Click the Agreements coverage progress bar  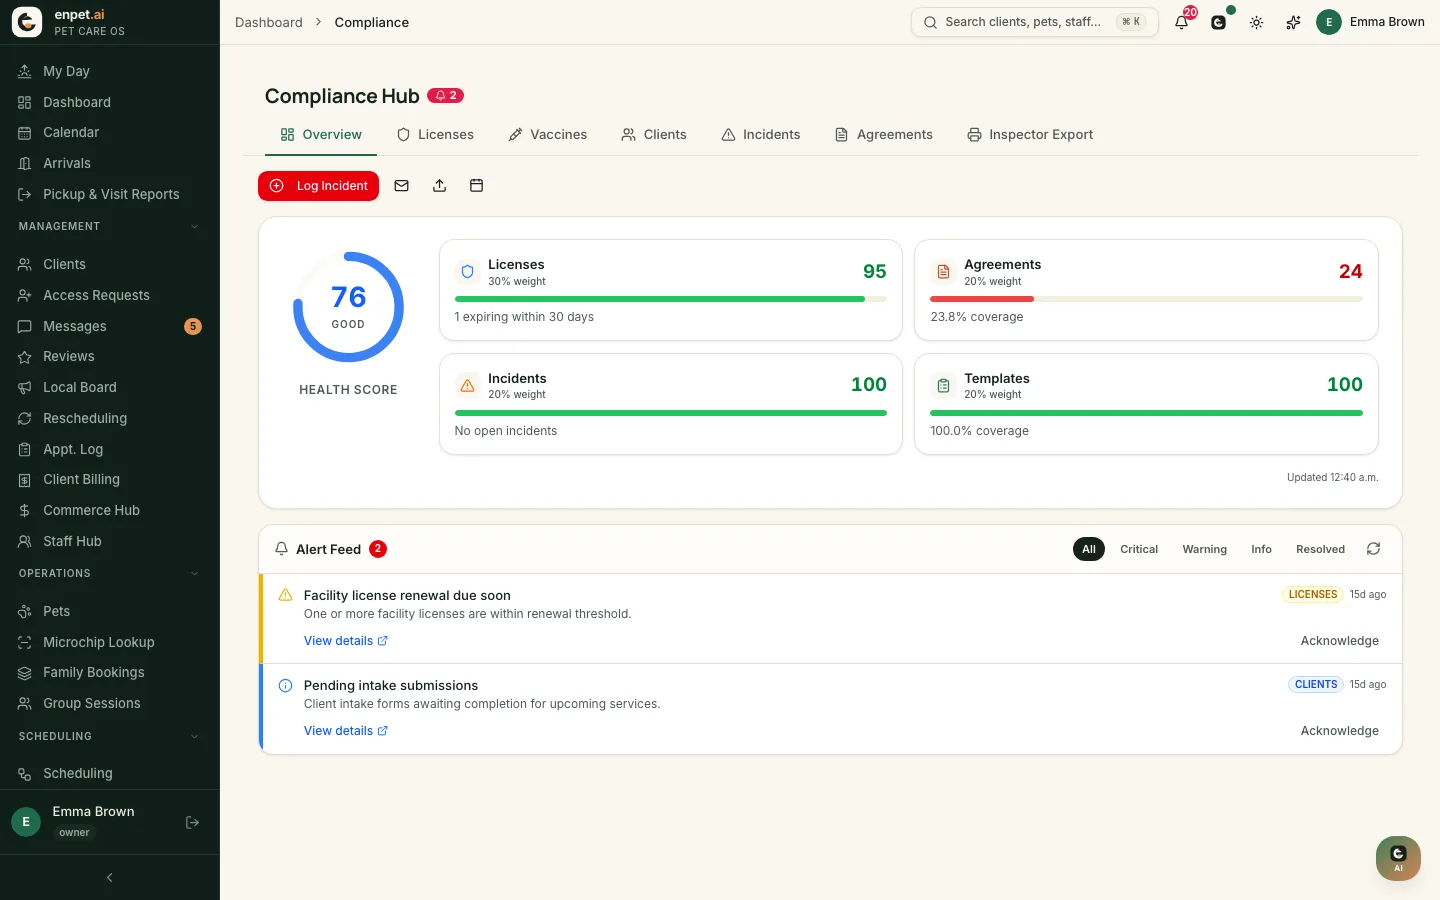tap(1146, 299)
